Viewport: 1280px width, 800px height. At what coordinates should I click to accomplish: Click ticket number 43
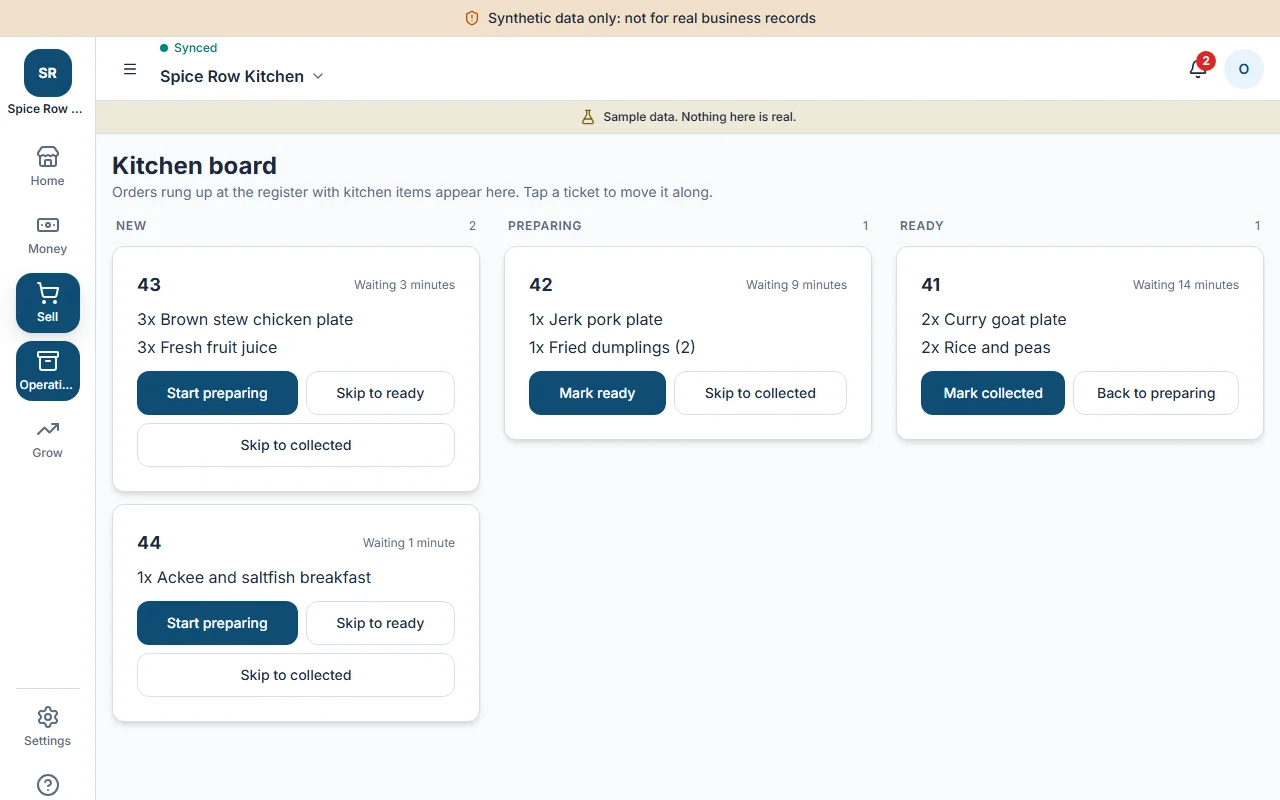coord(149,285)
